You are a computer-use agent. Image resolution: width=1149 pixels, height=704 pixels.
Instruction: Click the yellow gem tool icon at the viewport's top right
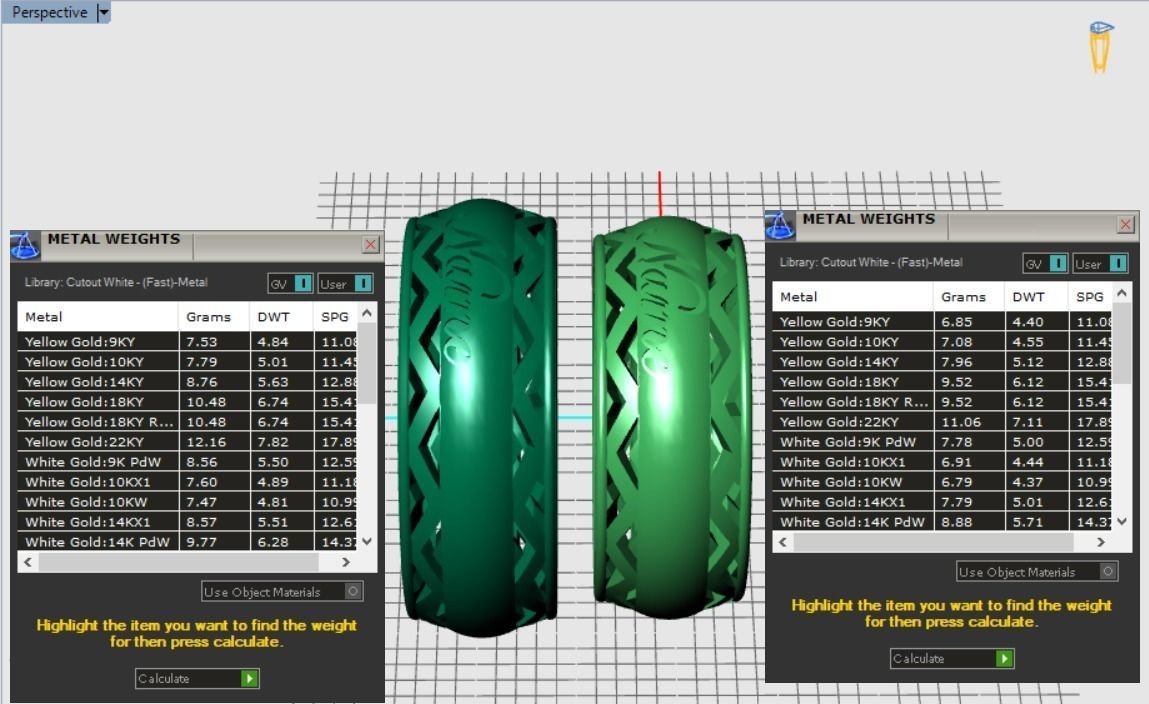(1100, 47)
